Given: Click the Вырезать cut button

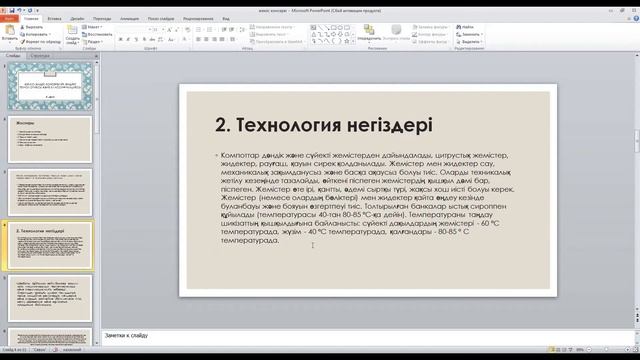Looking at the screenshot, I should (x=32, y=27).
